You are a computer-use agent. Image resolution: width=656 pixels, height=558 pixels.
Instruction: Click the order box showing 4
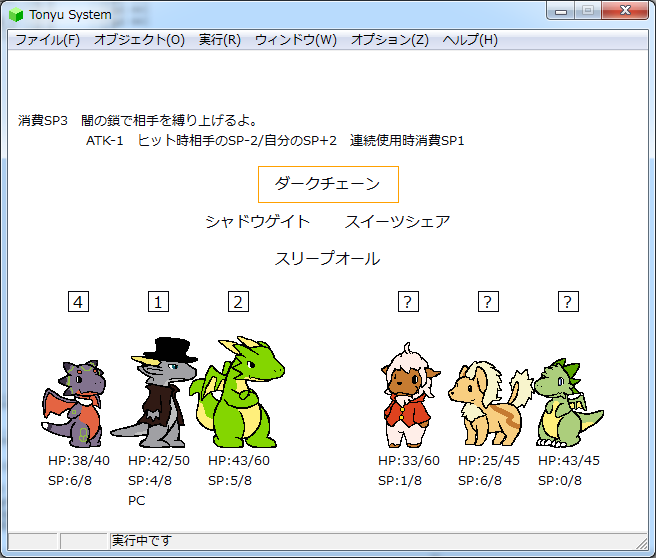78,302
